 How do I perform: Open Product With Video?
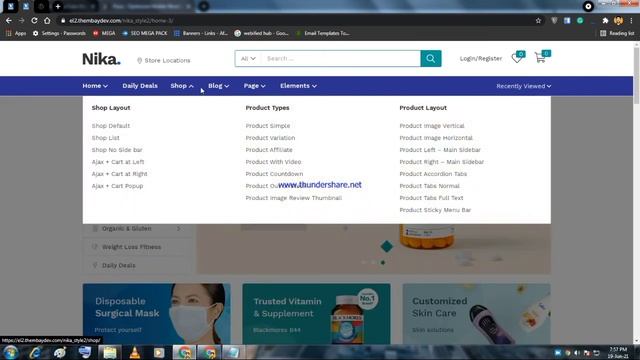pos(273,162)
